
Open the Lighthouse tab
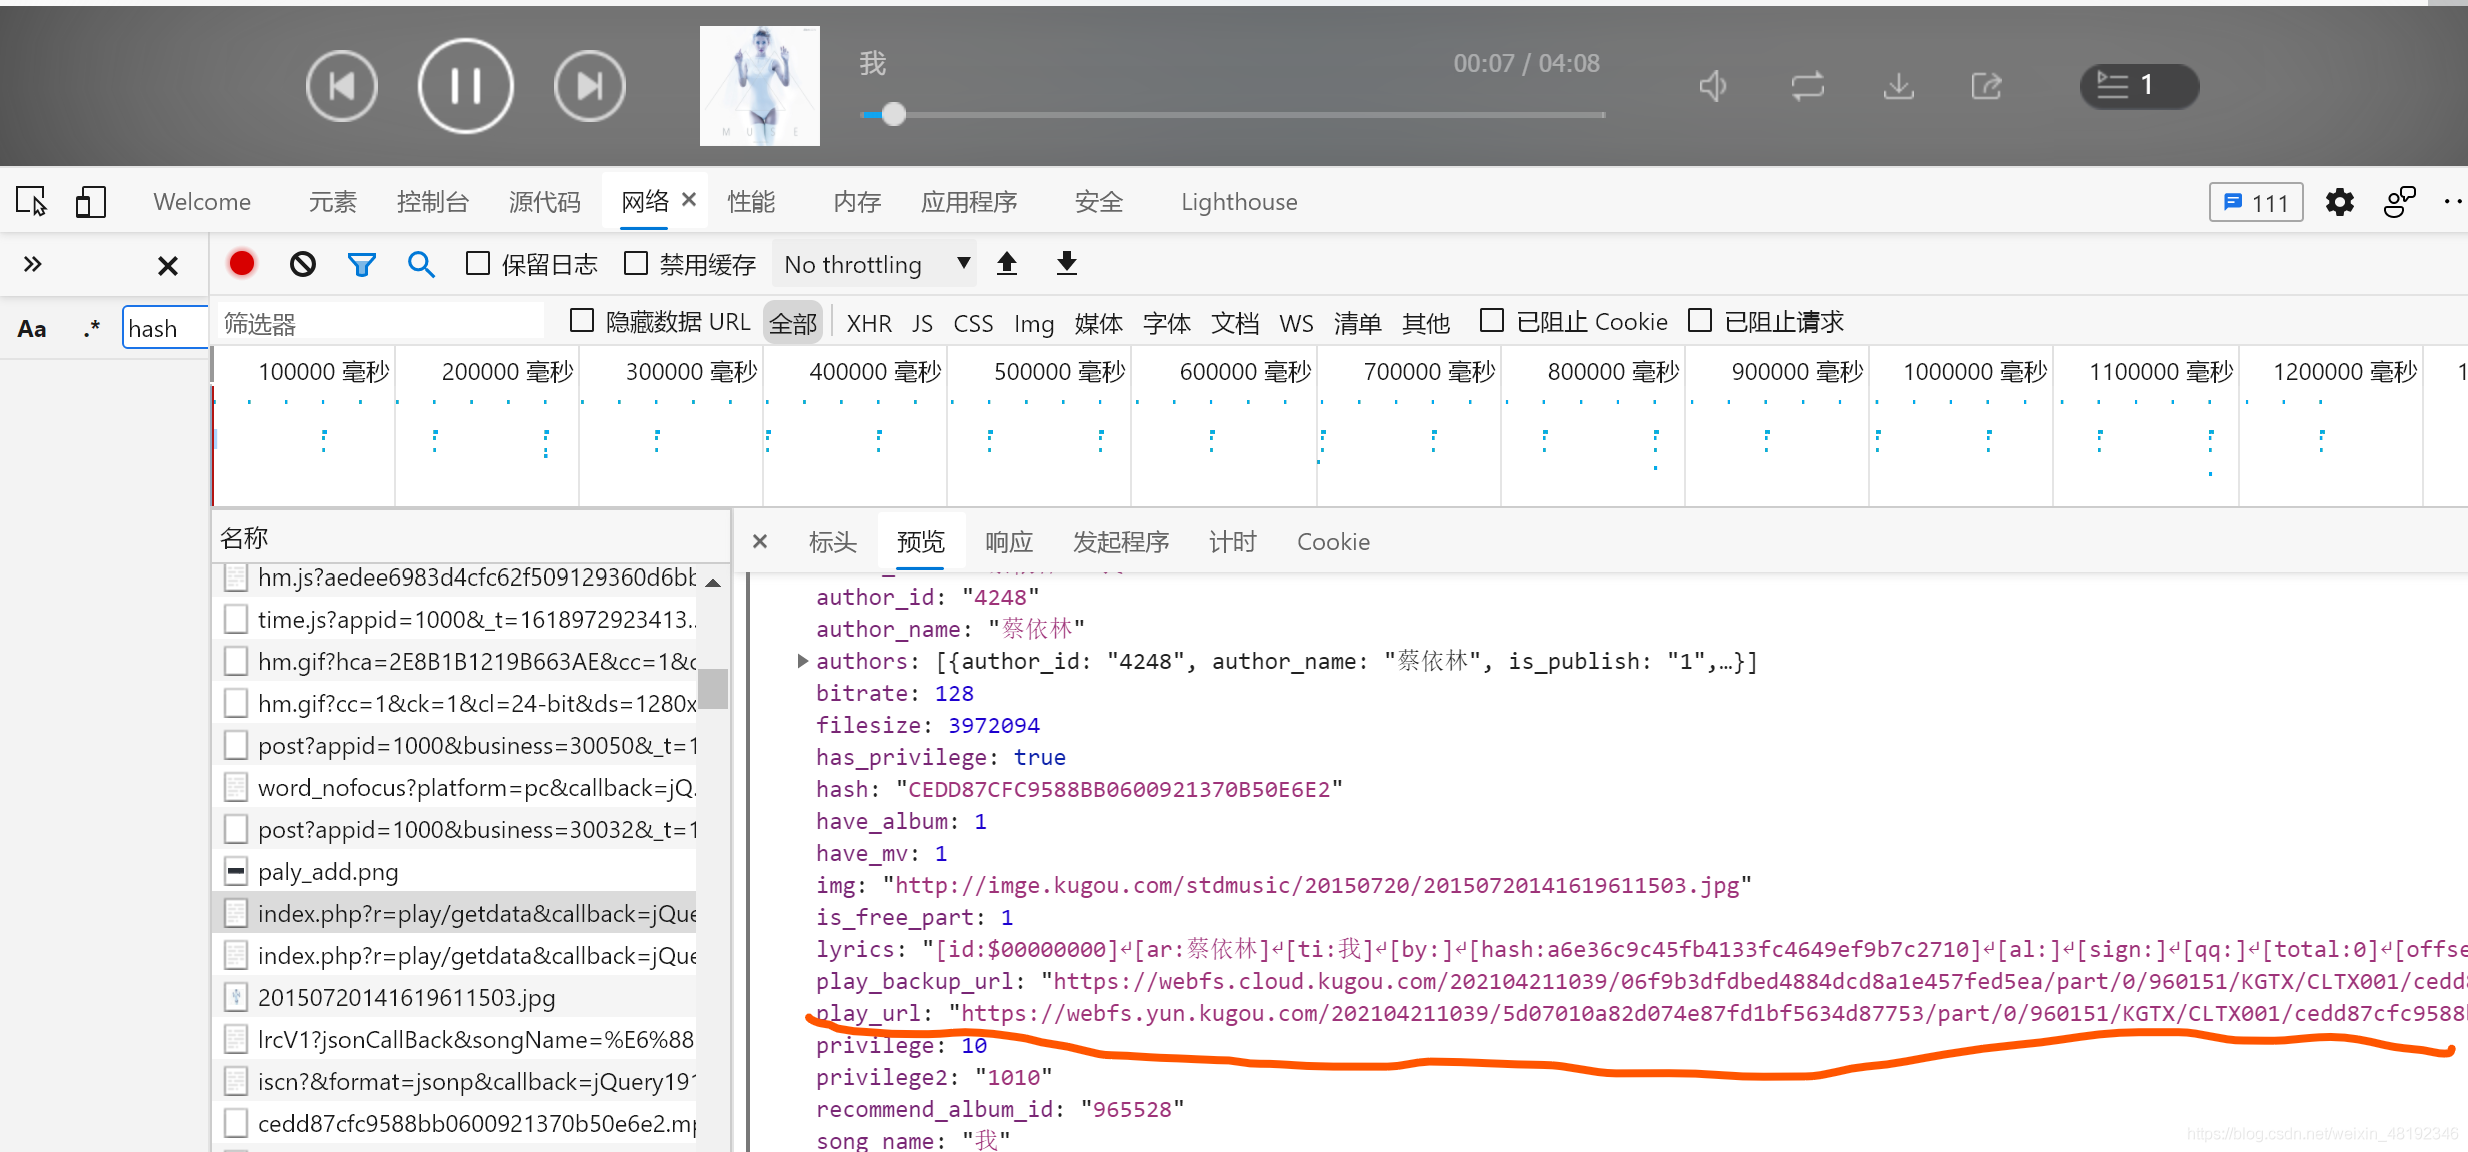[x=1239, y=202]
